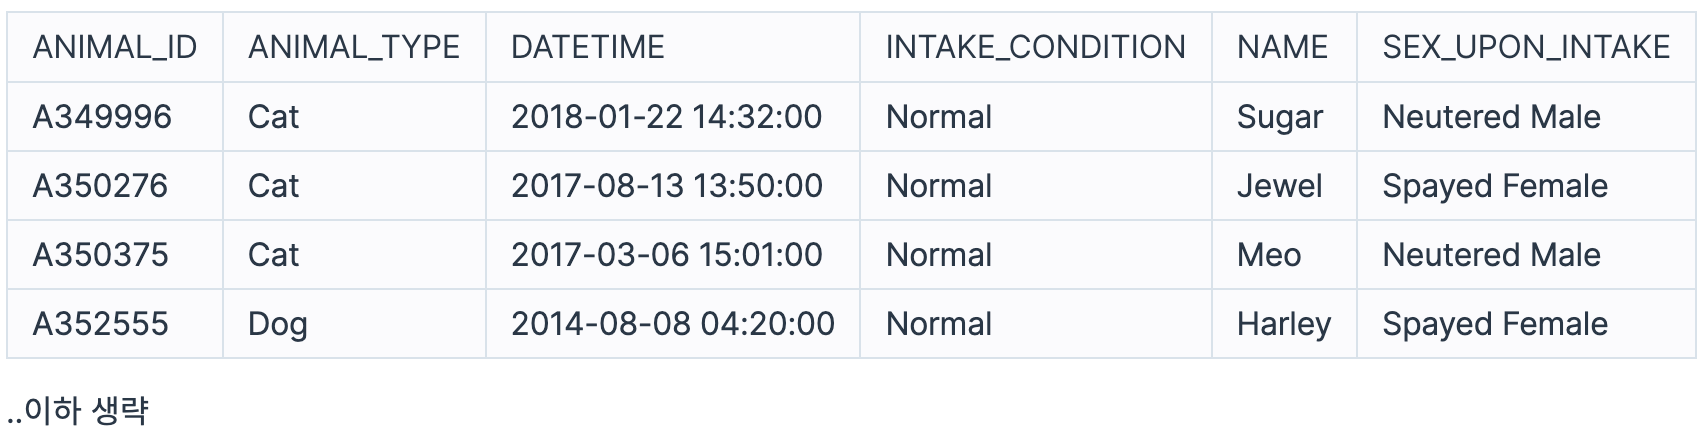The width and height of the screenshot is (1706, 448).
Task: Select the INTAKE_CONDITION header cell
Action: [1035, 47]
